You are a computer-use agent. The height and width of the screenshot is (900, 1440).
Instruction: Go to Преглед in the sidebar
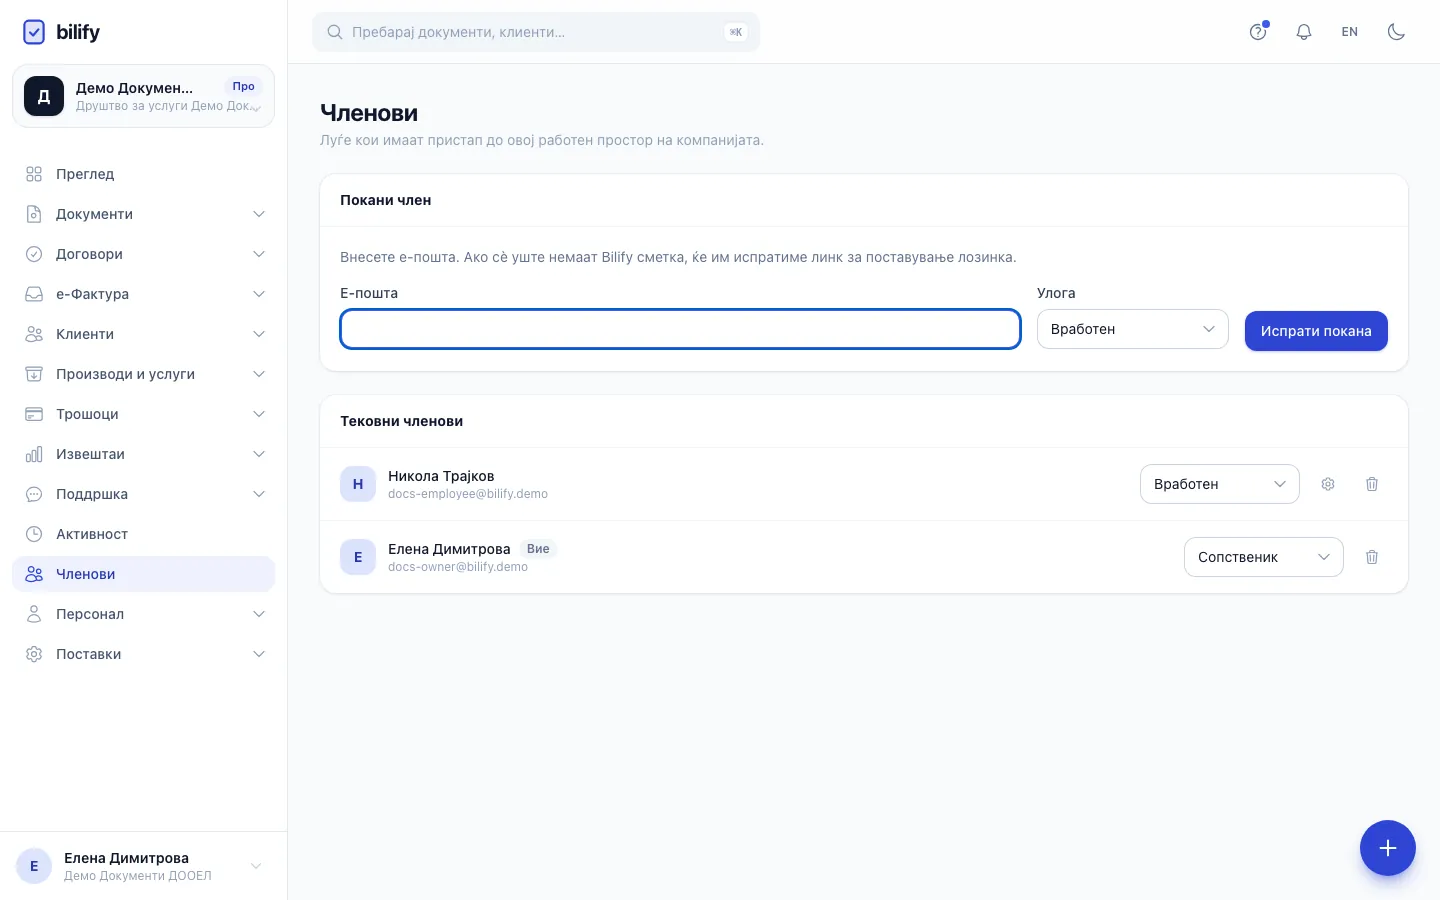144,174
